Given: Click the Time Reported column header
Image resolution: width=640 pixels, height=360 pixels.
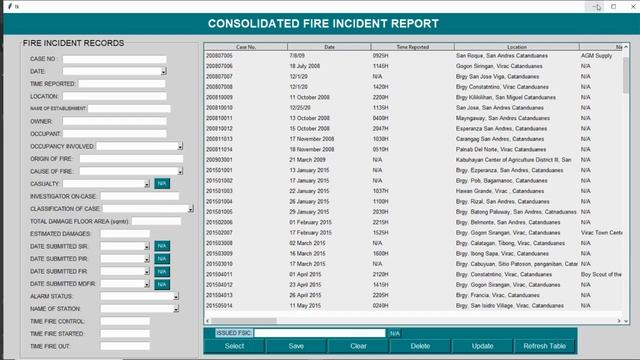Looking at the screenshot, I should pos(413,47).
